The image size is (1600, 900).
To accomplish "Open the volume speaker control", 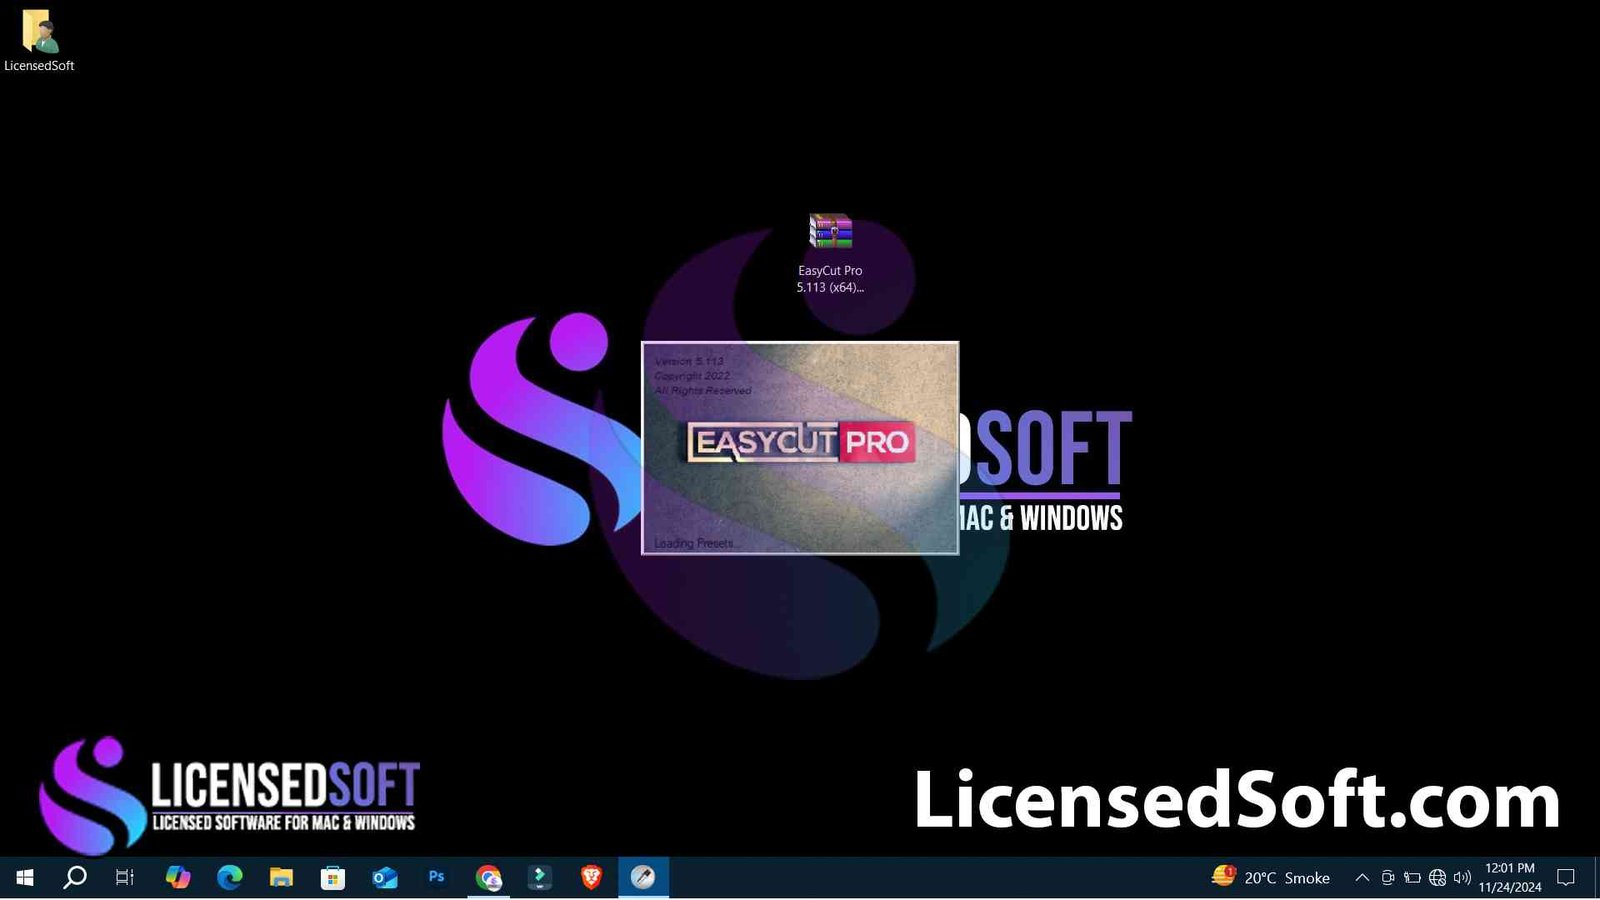I will pos(1462,877).
